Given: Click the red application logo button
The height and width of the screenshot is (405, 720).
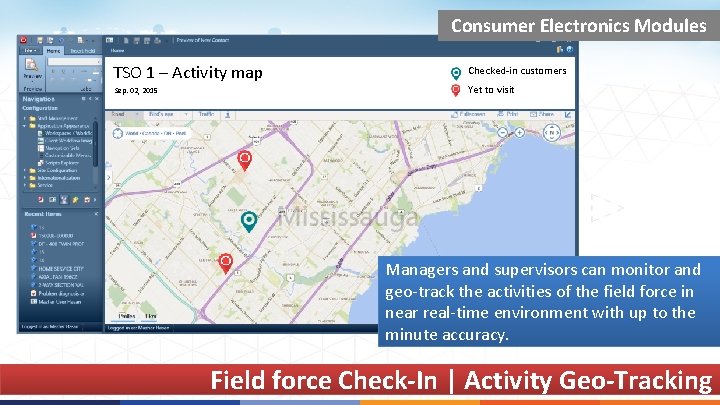Looking at the screenshot, I should click(x=24, y=40).
